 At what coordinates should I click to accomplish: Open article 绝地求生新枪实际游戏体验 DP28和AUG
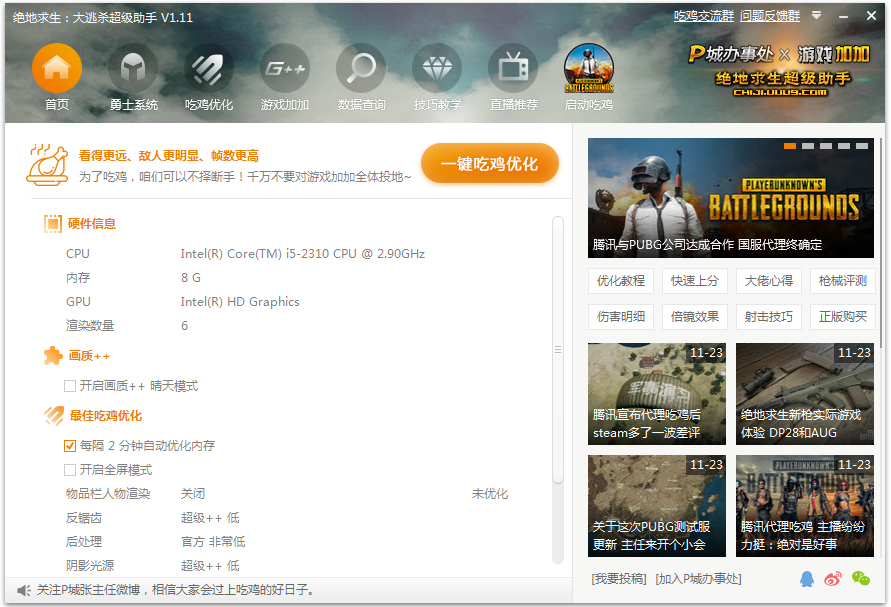point(805,394)
